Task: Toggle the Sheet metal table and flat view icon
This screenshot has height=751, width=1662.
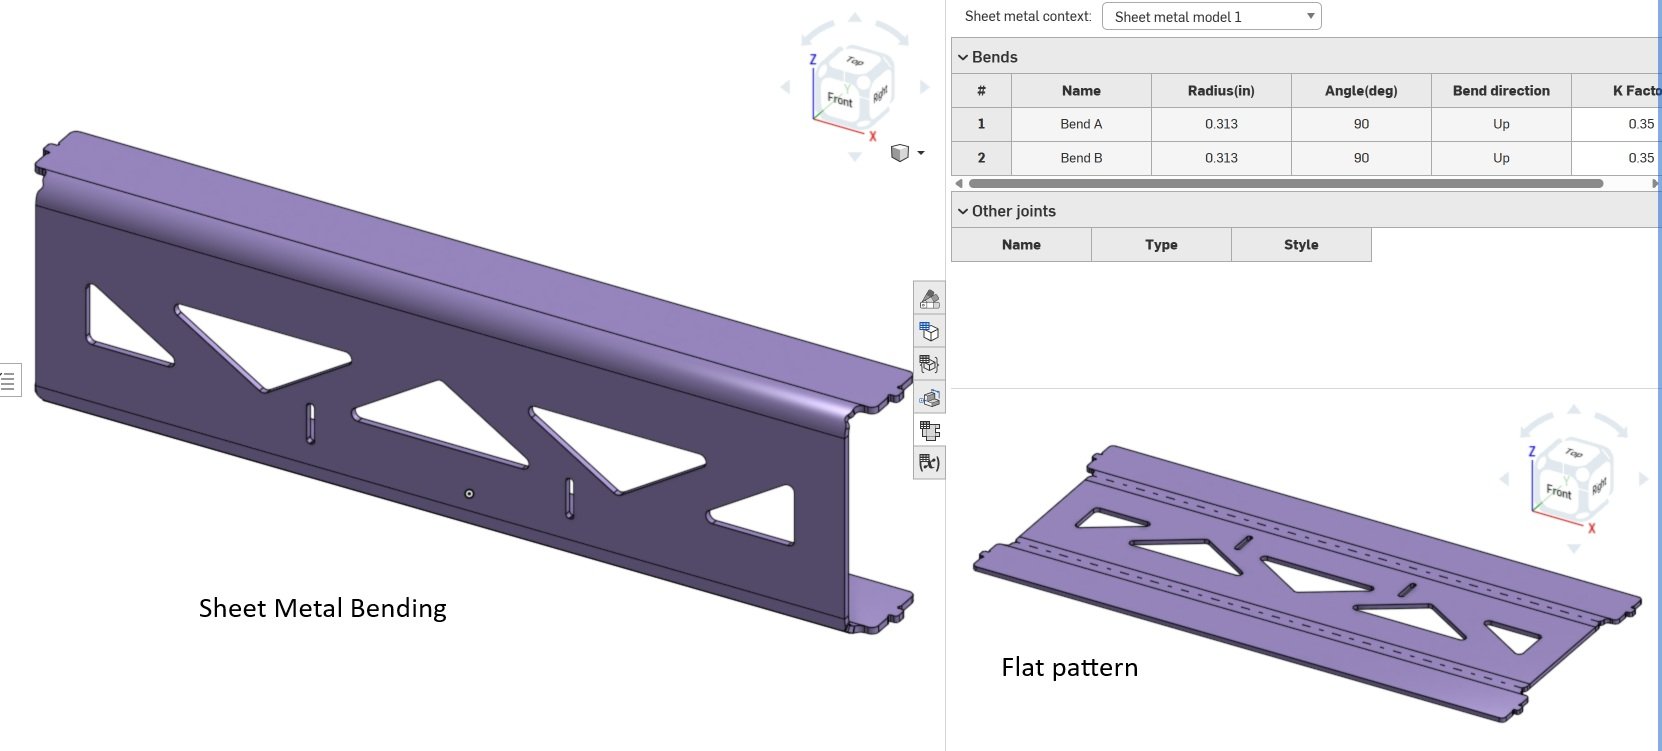Action: coord(929,430)
